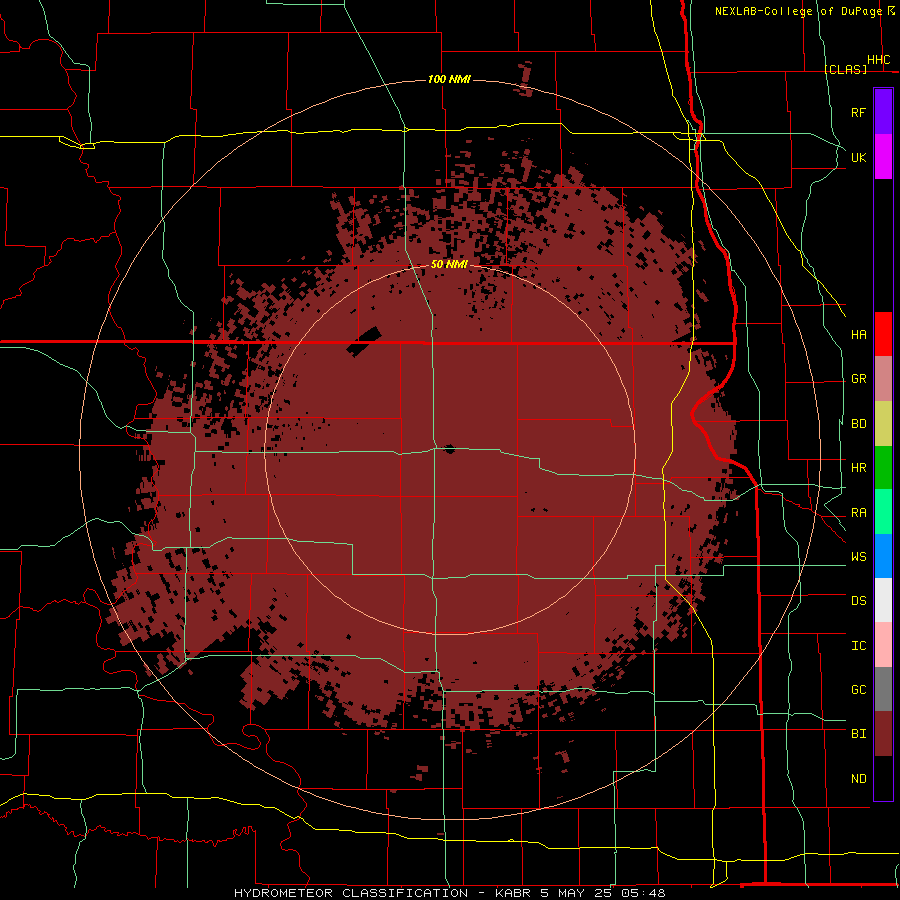Click the green HR legend swatch
Image resolution: width=900 pixels, height=900 pixels.
tap(883, 468)
